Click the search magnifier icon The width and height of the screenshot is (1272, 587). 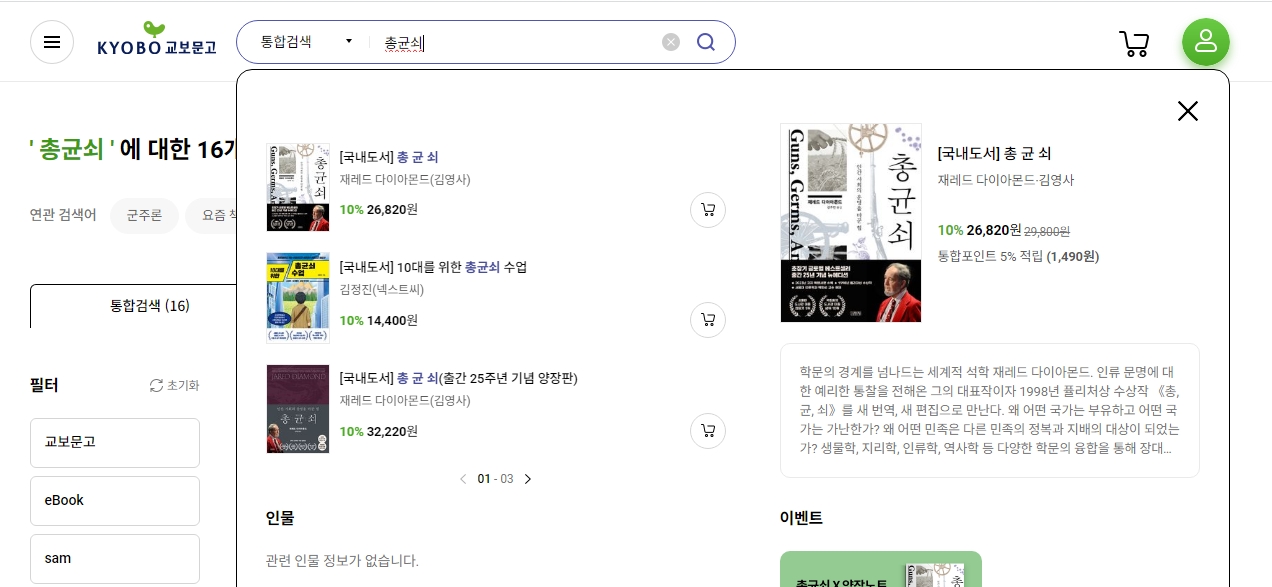point(705,42)
